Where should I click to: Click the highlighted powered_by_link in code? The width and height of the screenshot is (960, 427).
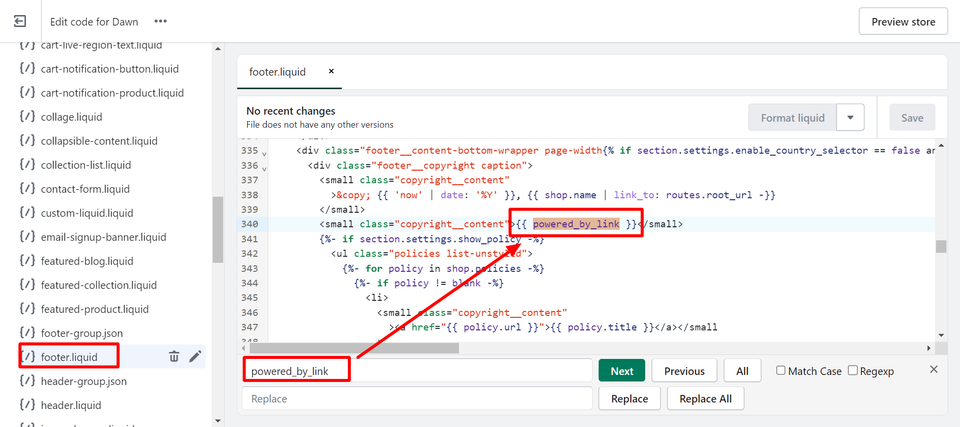pos(576,224)
